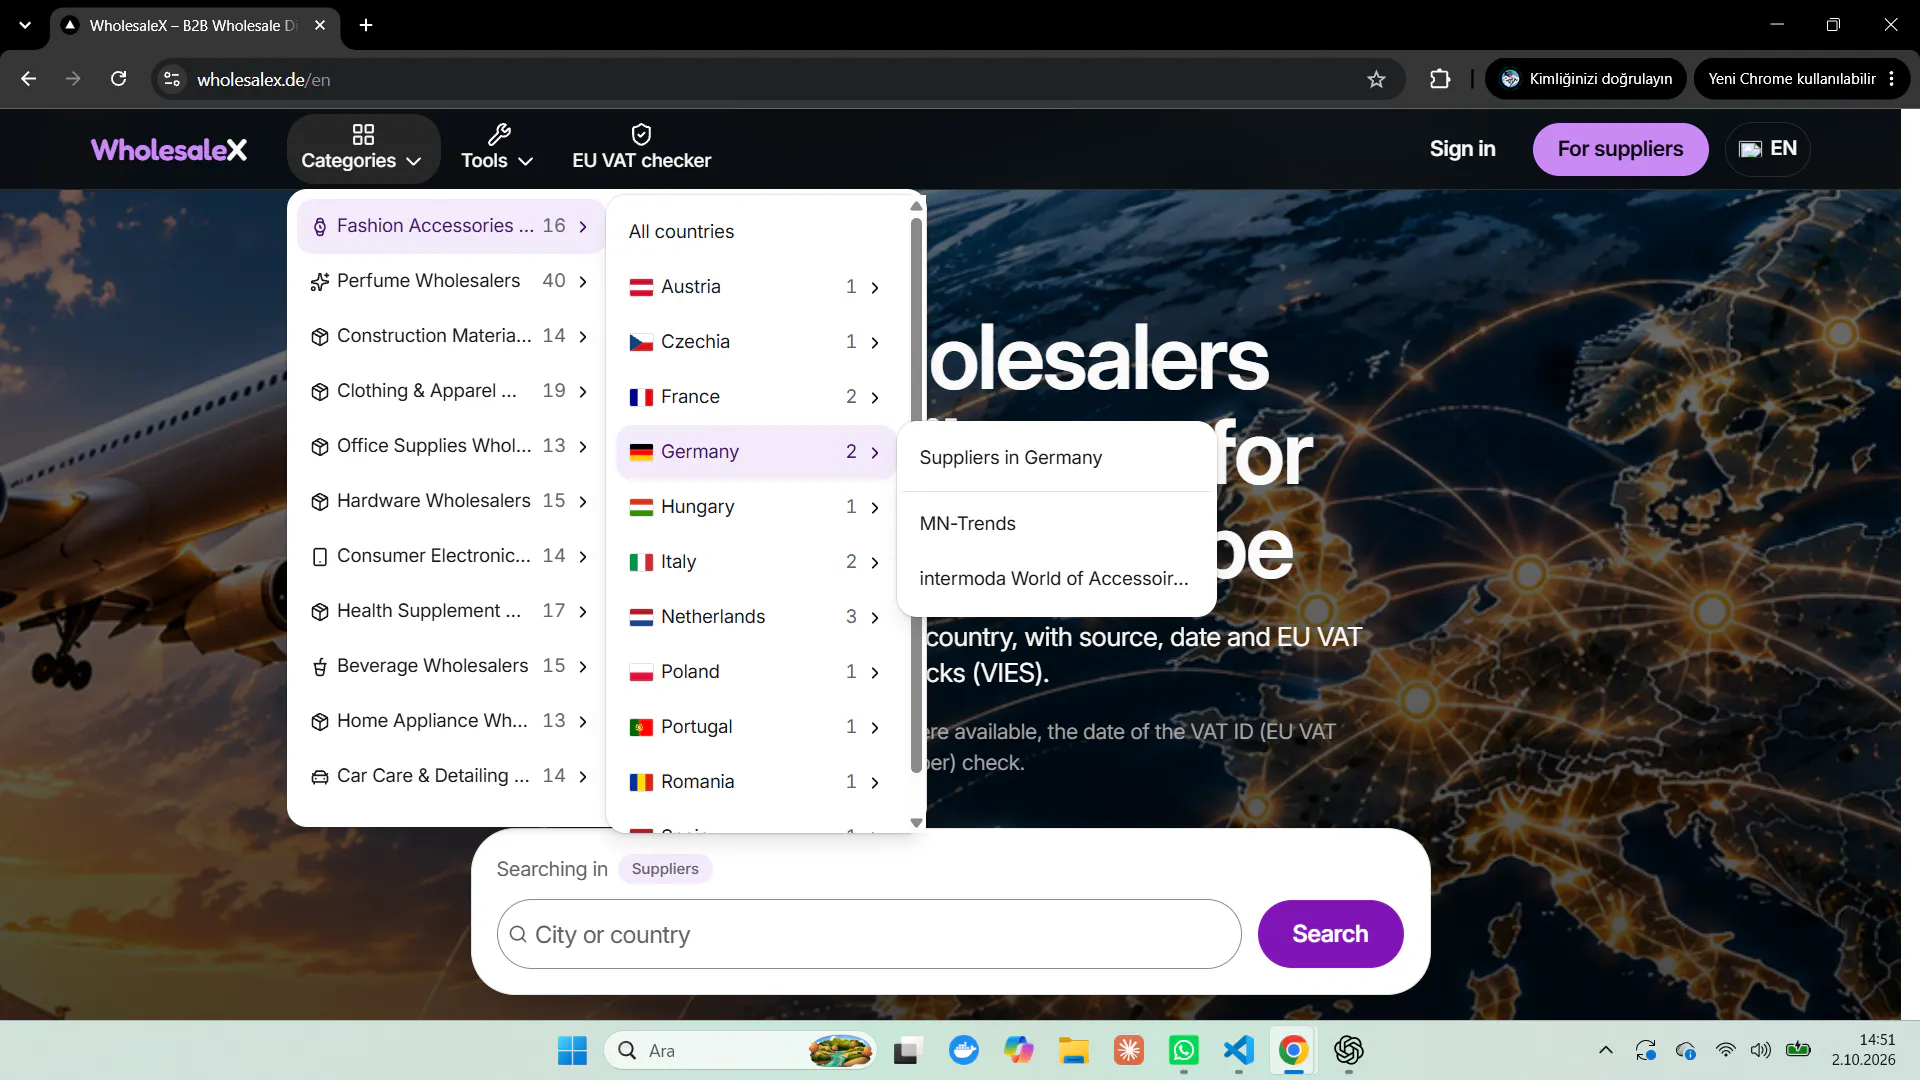The height and width of the screenshot is (1080, 1920).
Task: Click Kimliğinizi doğrulayın profile button
Action: (x=1586, y=79)
